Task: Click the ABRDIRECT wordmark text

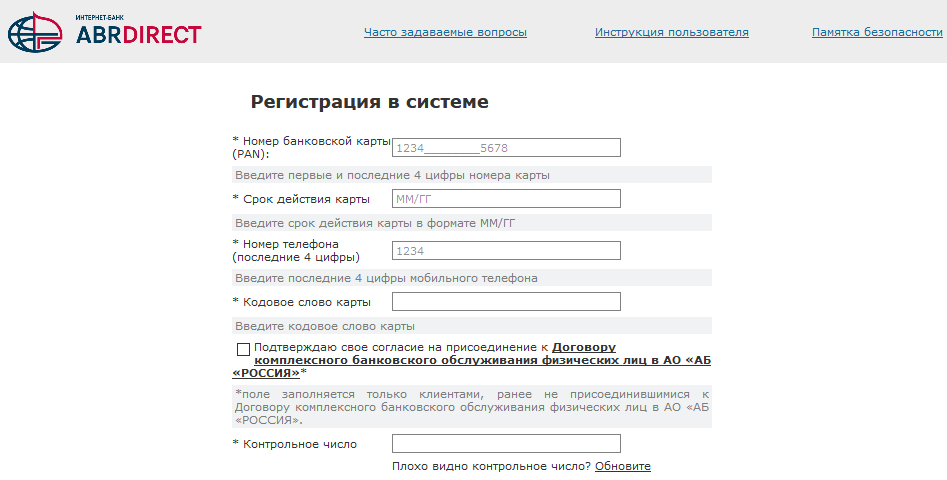Action: (x=139, y=35)
